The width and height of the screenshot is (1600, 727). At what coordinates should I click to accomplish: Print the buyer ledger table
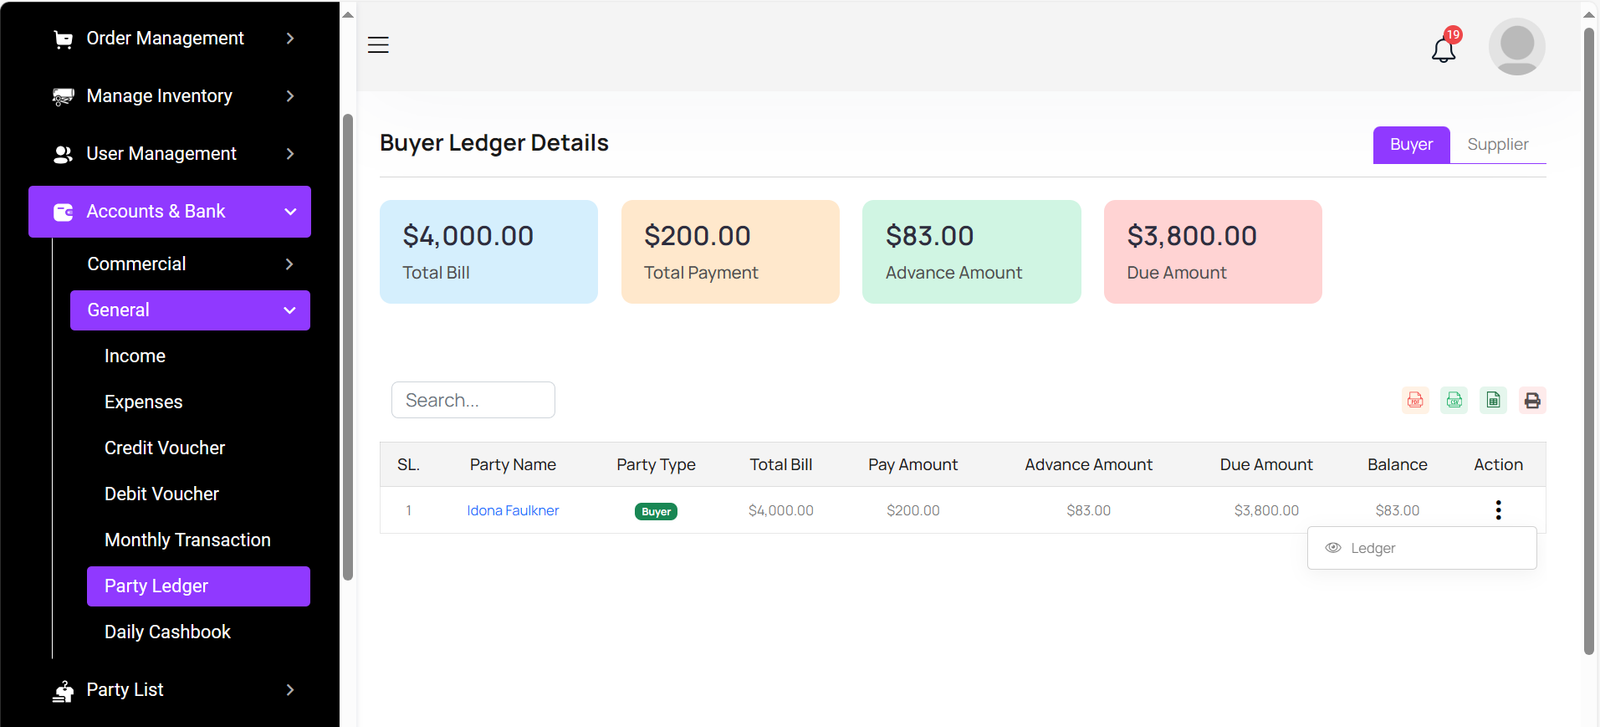[1532, 400]
